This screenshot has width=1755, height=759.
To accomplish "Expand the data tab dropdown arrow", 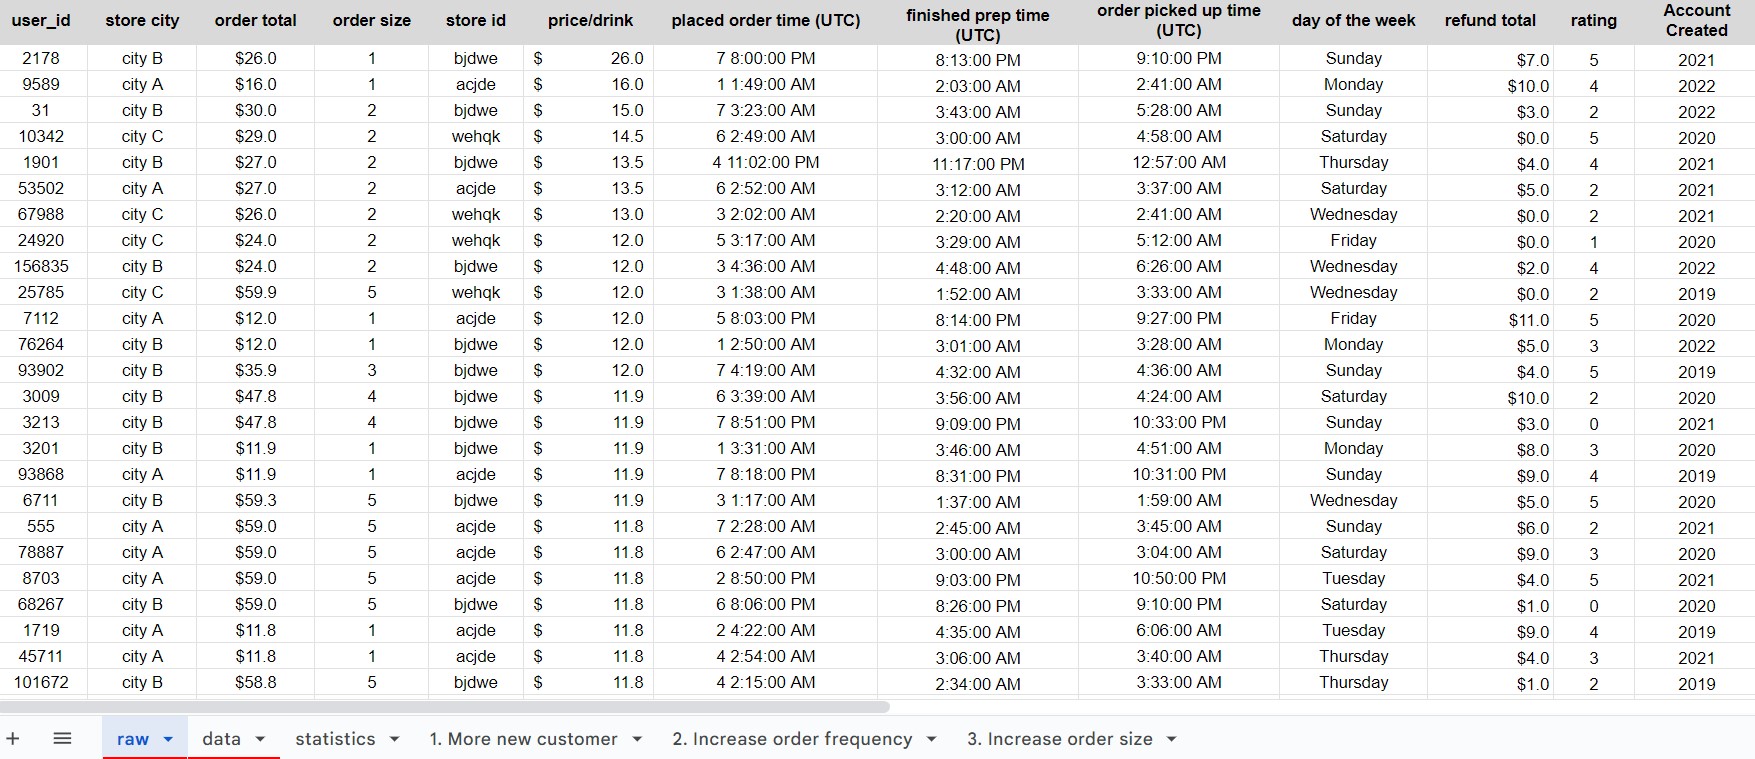I will (260, 739).
